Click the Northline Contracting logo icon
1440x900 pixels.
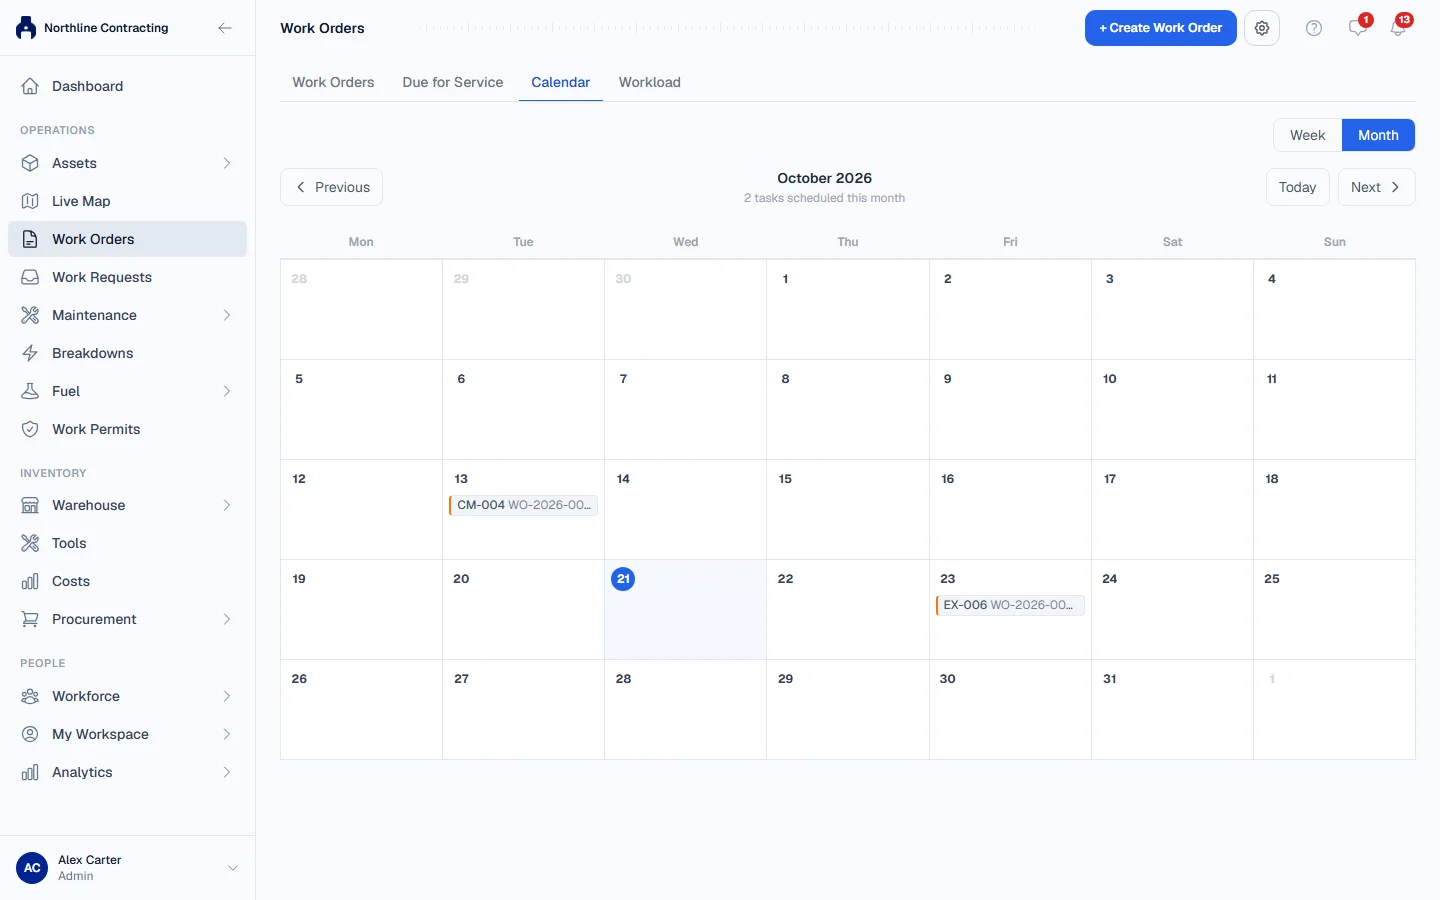coord(26,28)
